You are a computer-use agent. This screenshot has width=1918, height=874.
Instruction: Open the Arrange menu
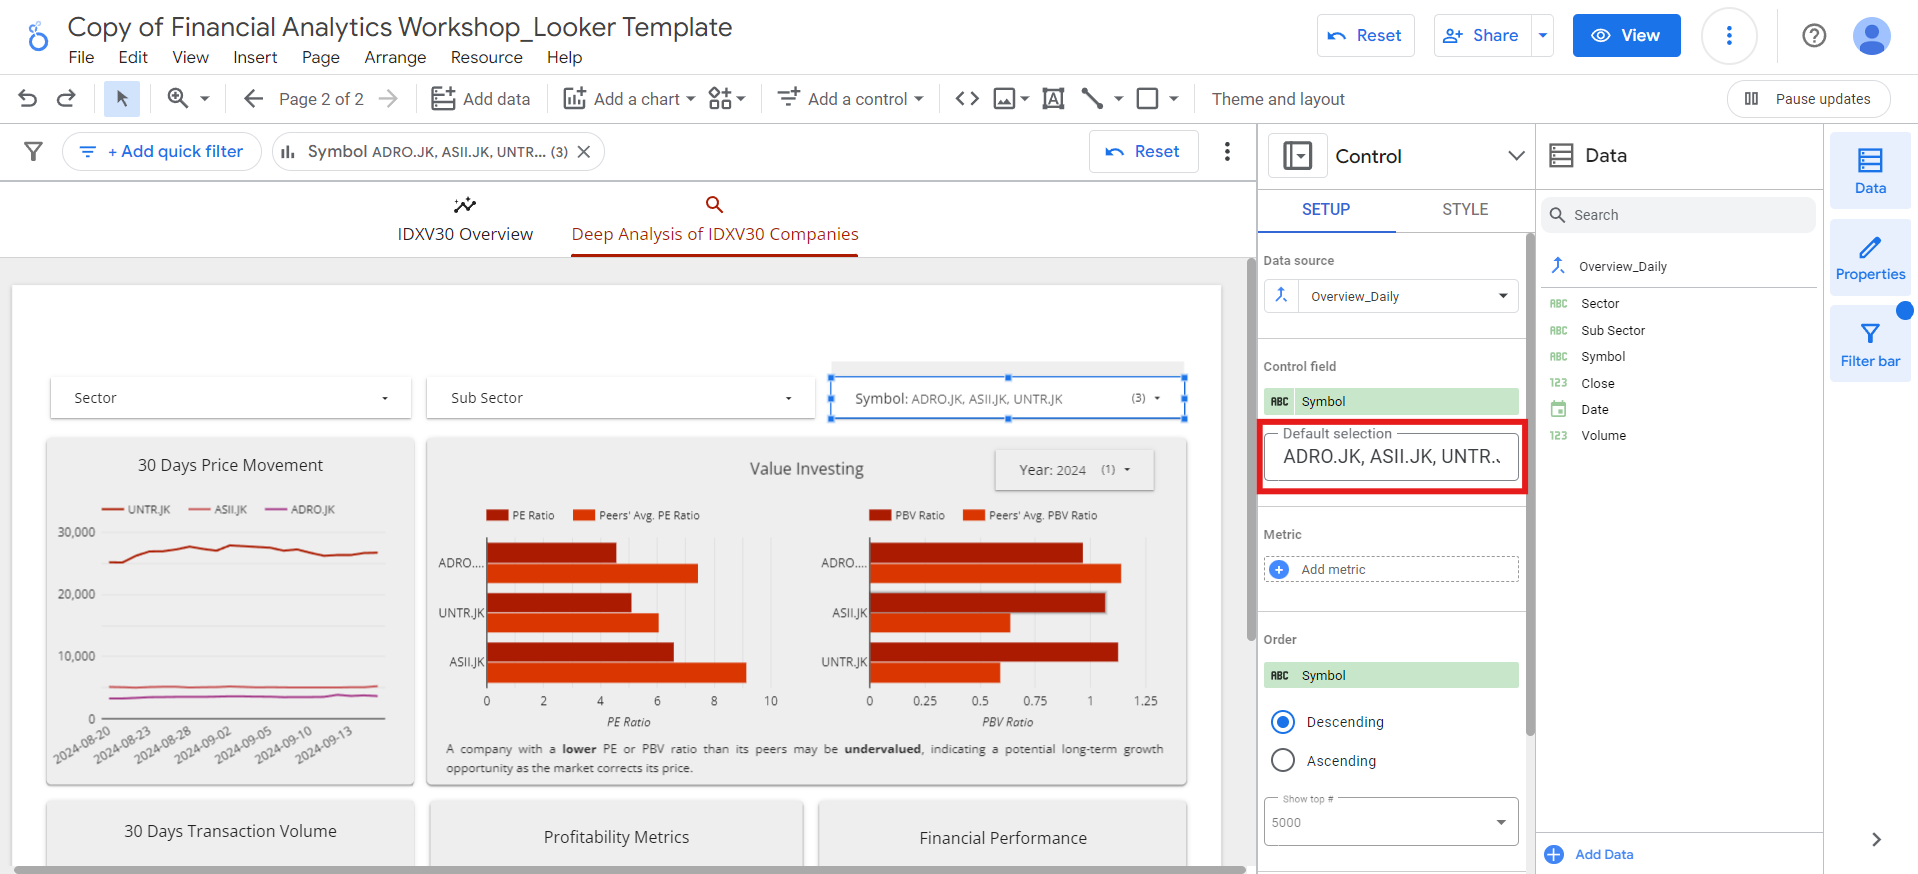(395, 57)
